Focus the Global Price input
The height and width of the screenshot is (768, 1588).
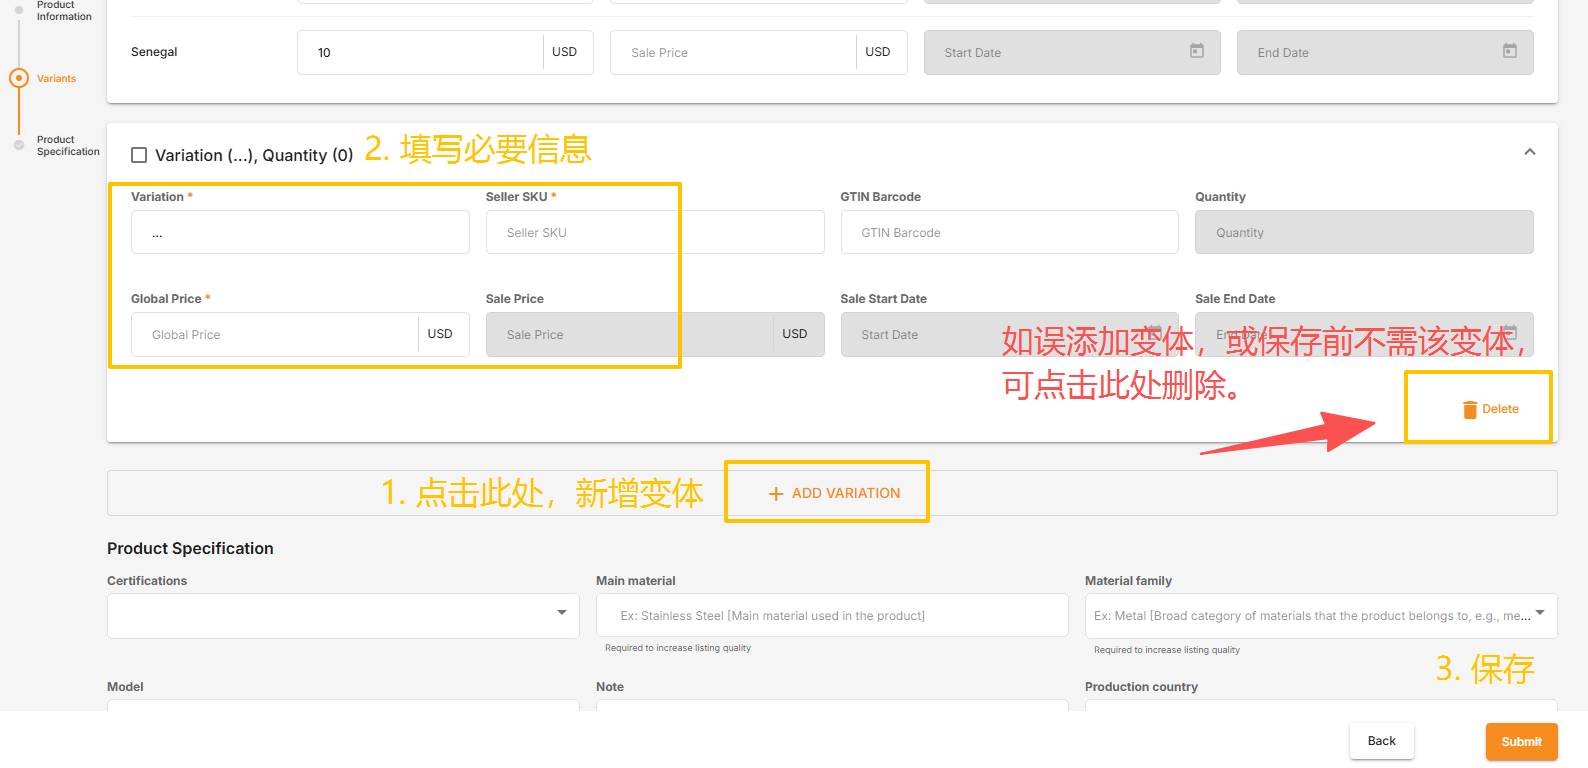(275, 334)
